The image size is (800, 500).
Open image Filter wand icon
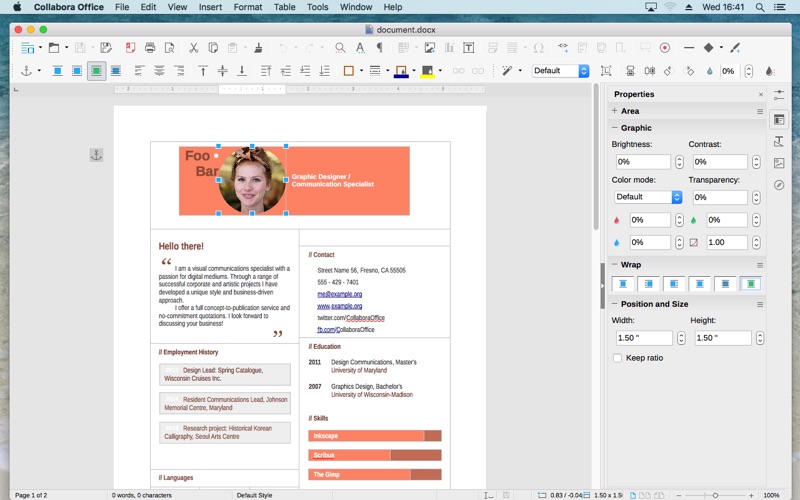tap(507, 71)
